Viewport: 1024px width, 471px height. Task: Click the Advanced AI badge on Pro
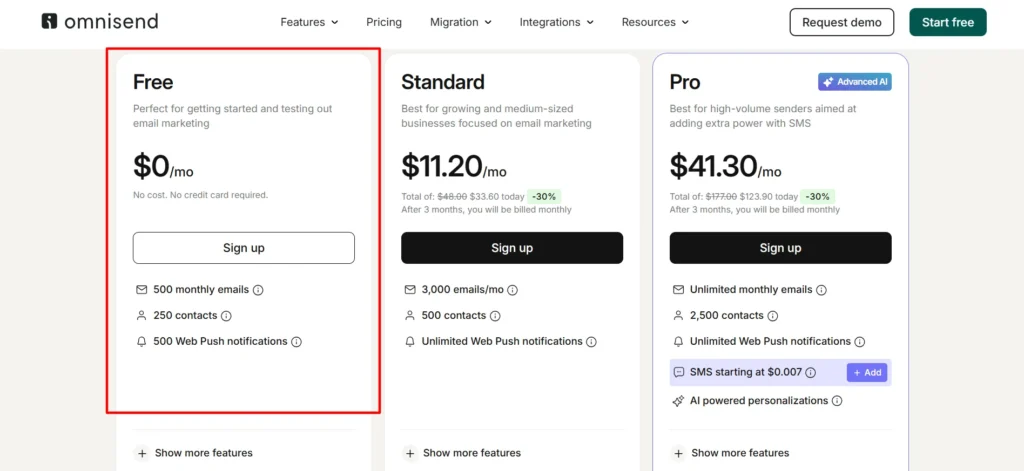click(x=855, y=82)
